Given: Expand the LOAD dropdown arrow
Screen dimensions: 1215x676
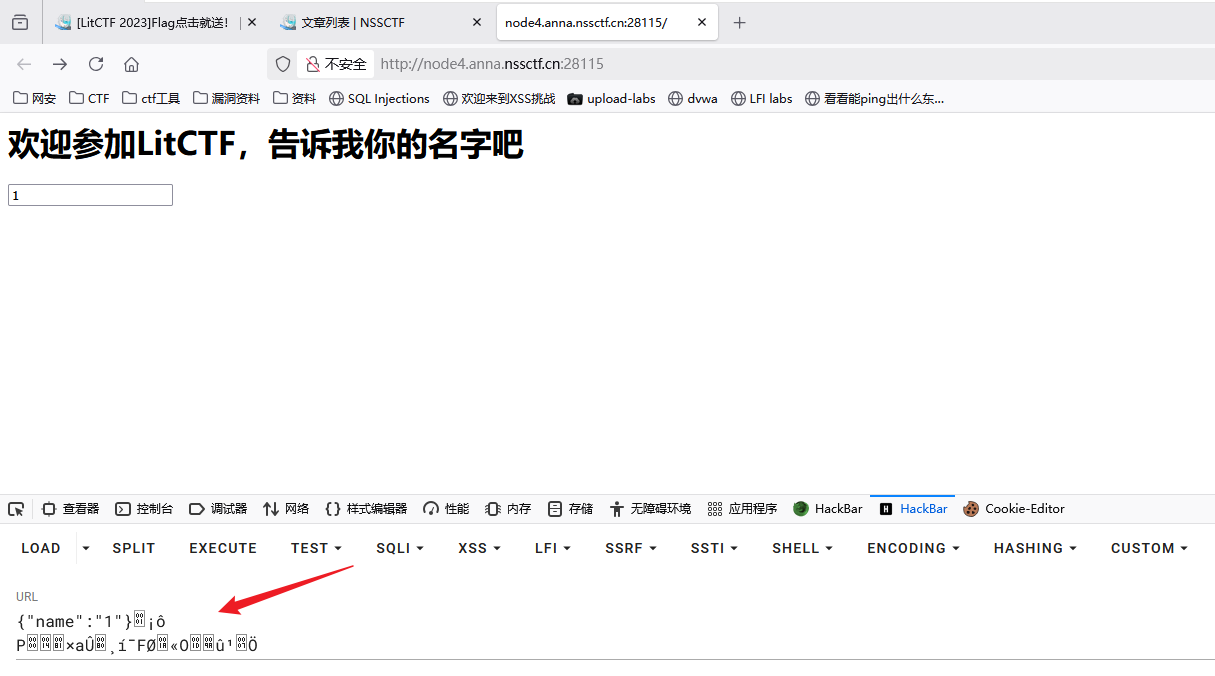Looking at the screenshot, I should pos(84,548).
